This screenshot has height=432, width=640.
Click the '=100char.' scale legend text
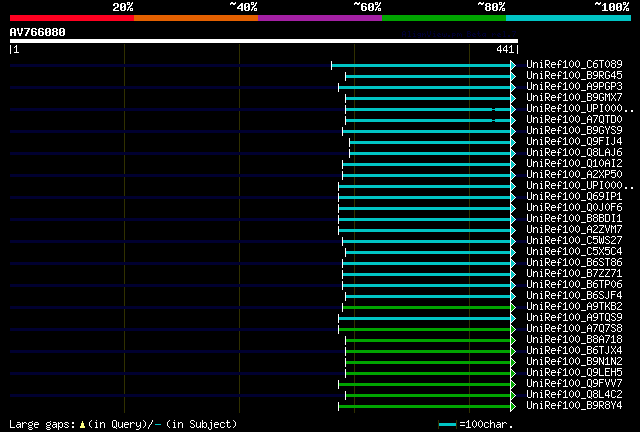pos(486,425)
